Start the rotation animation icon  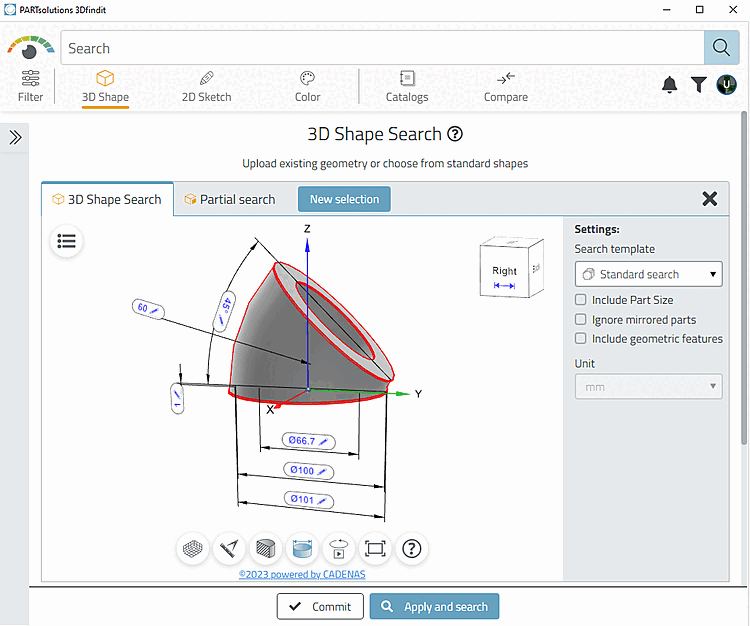[339, 549]
